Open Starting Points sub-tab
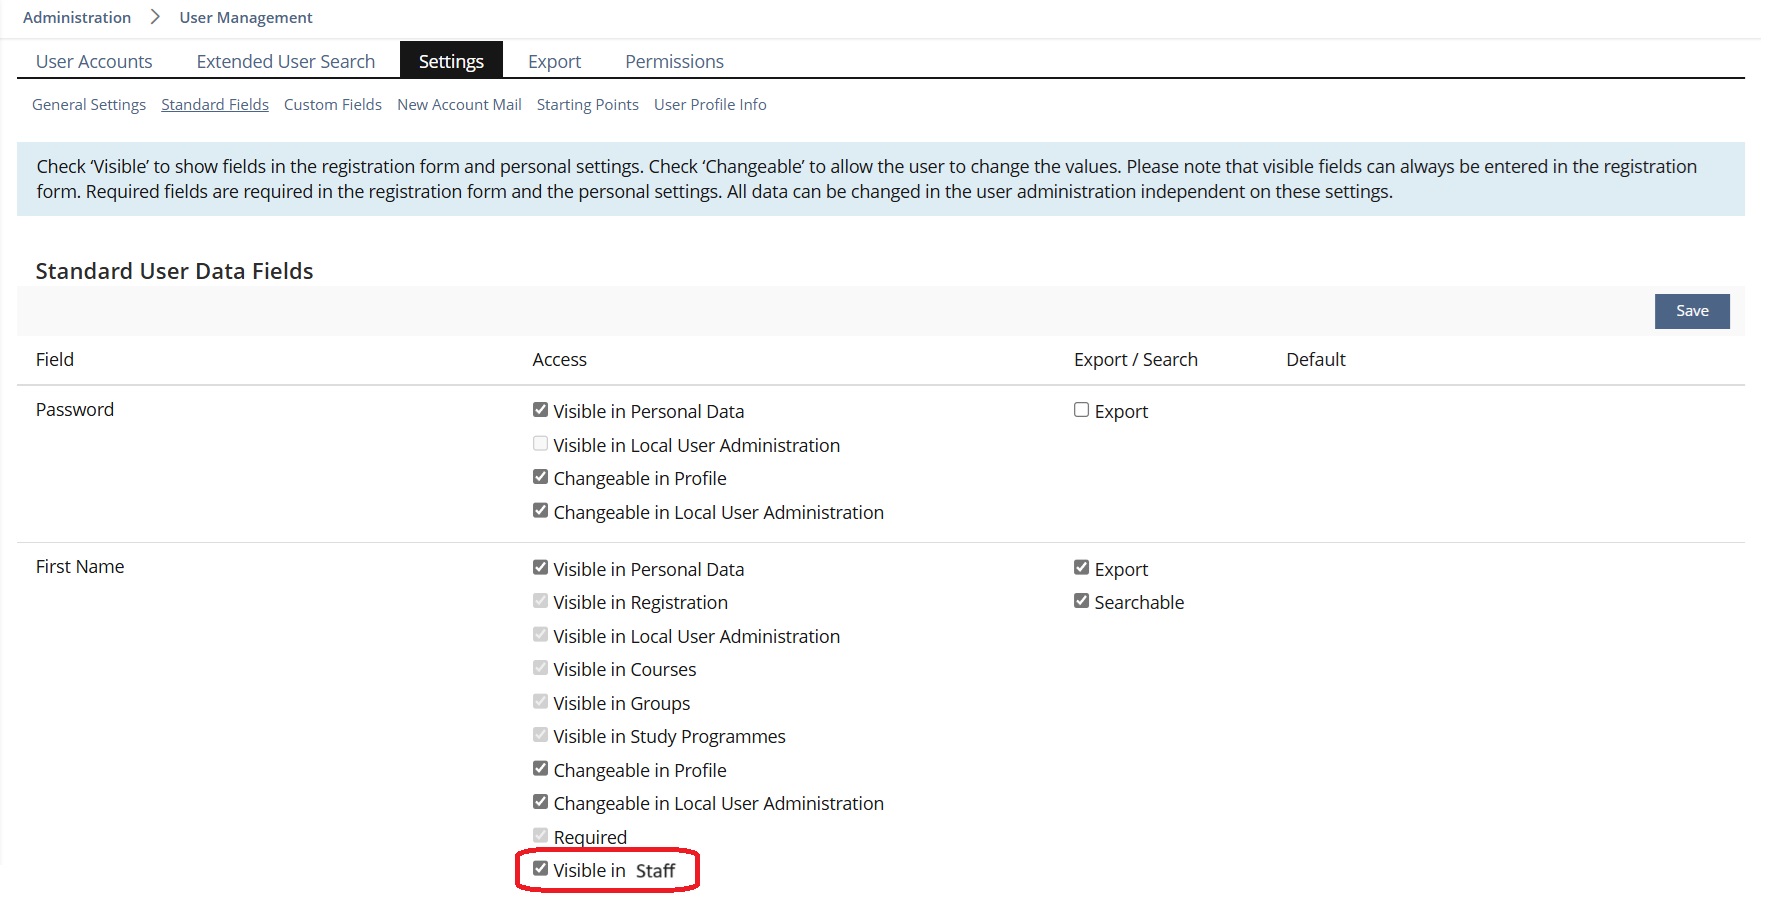The width and height of the screenshot is (1784, 906). tap(587, 105)
